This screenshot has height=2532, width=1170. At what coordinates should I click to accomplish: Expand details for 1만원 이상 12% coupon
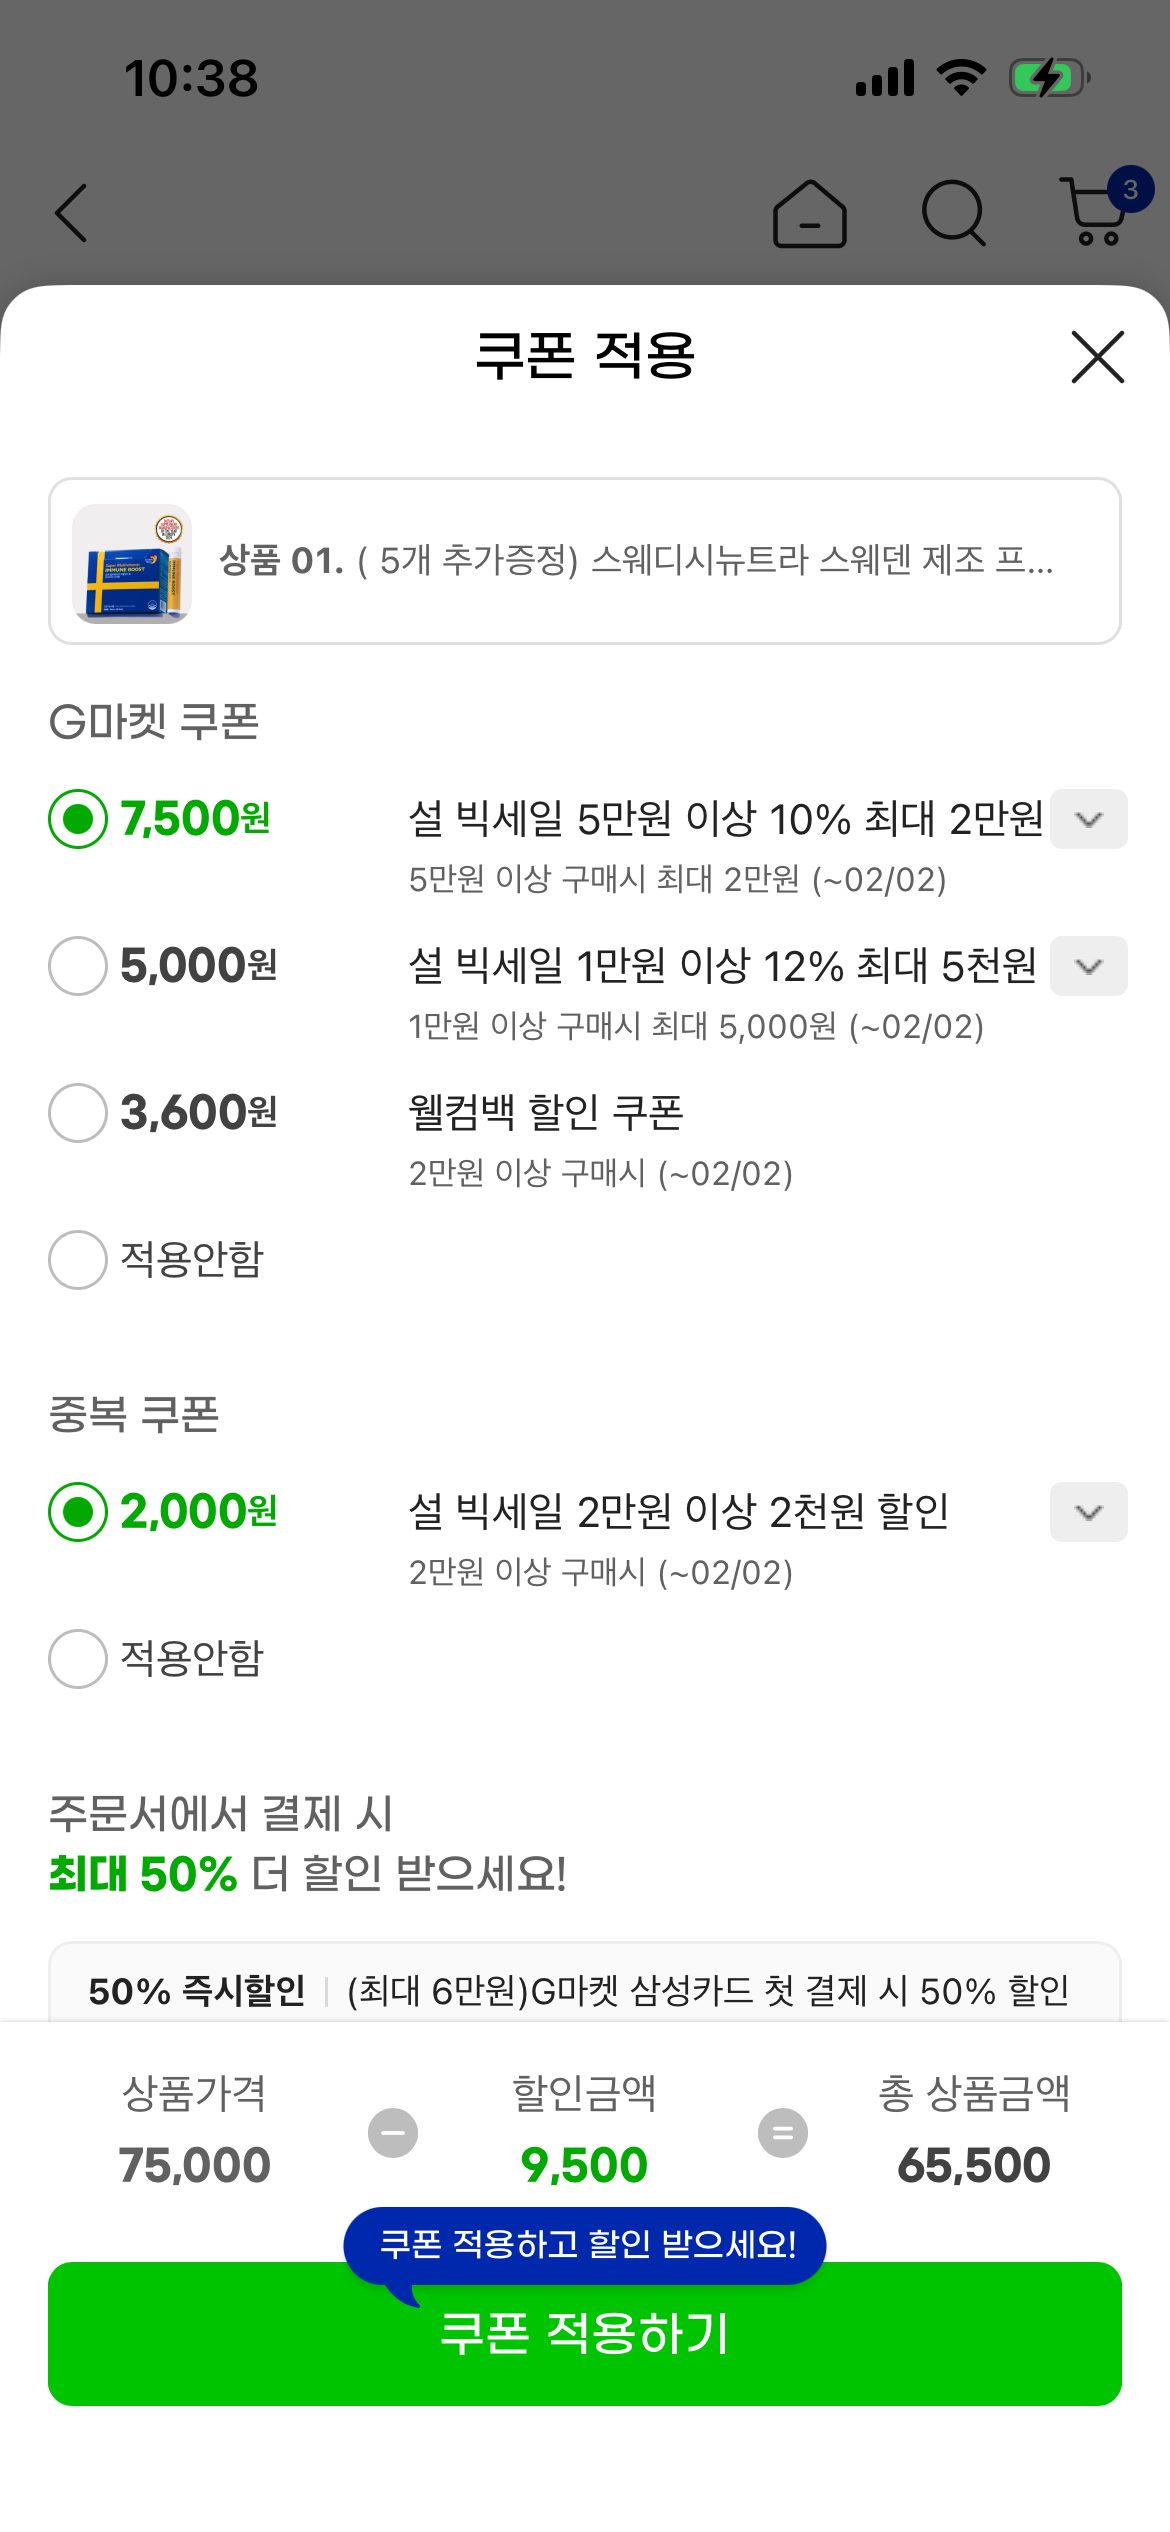(1088, 966)
